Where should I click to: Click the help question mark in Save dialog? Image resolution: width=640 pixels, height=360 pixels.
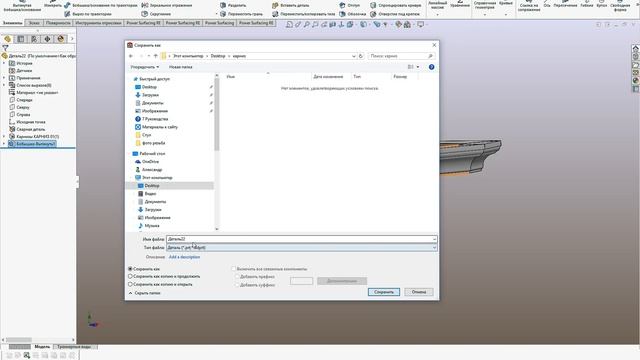coord(431,67)
